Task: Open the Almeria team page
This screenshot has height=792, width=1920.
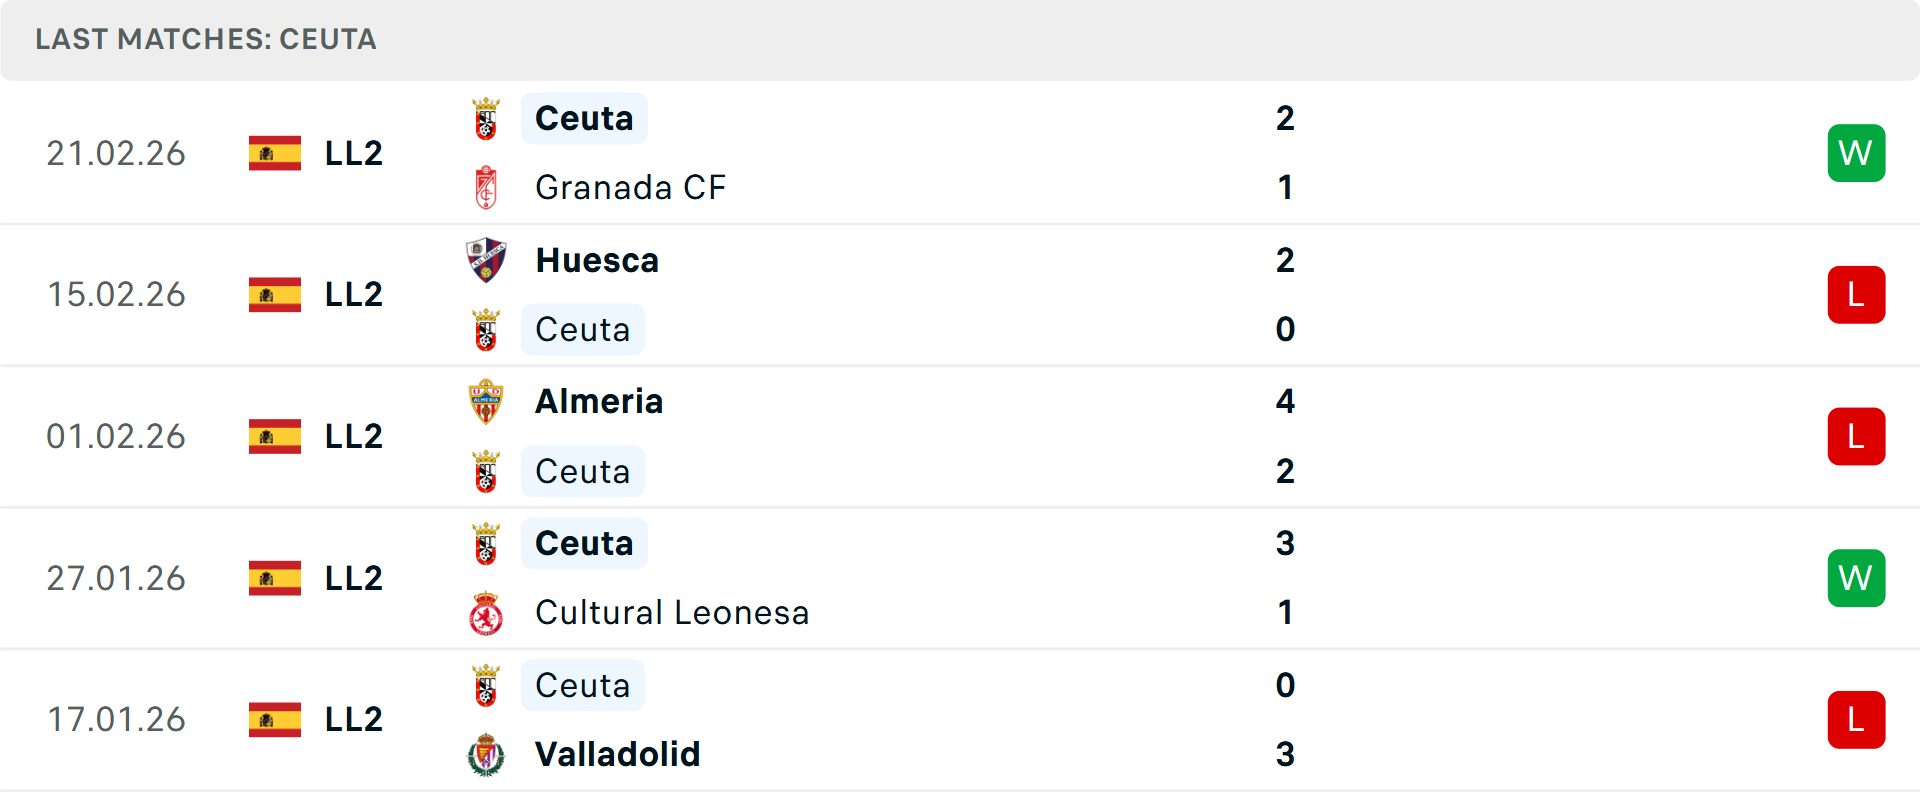Action: (599, 402)
